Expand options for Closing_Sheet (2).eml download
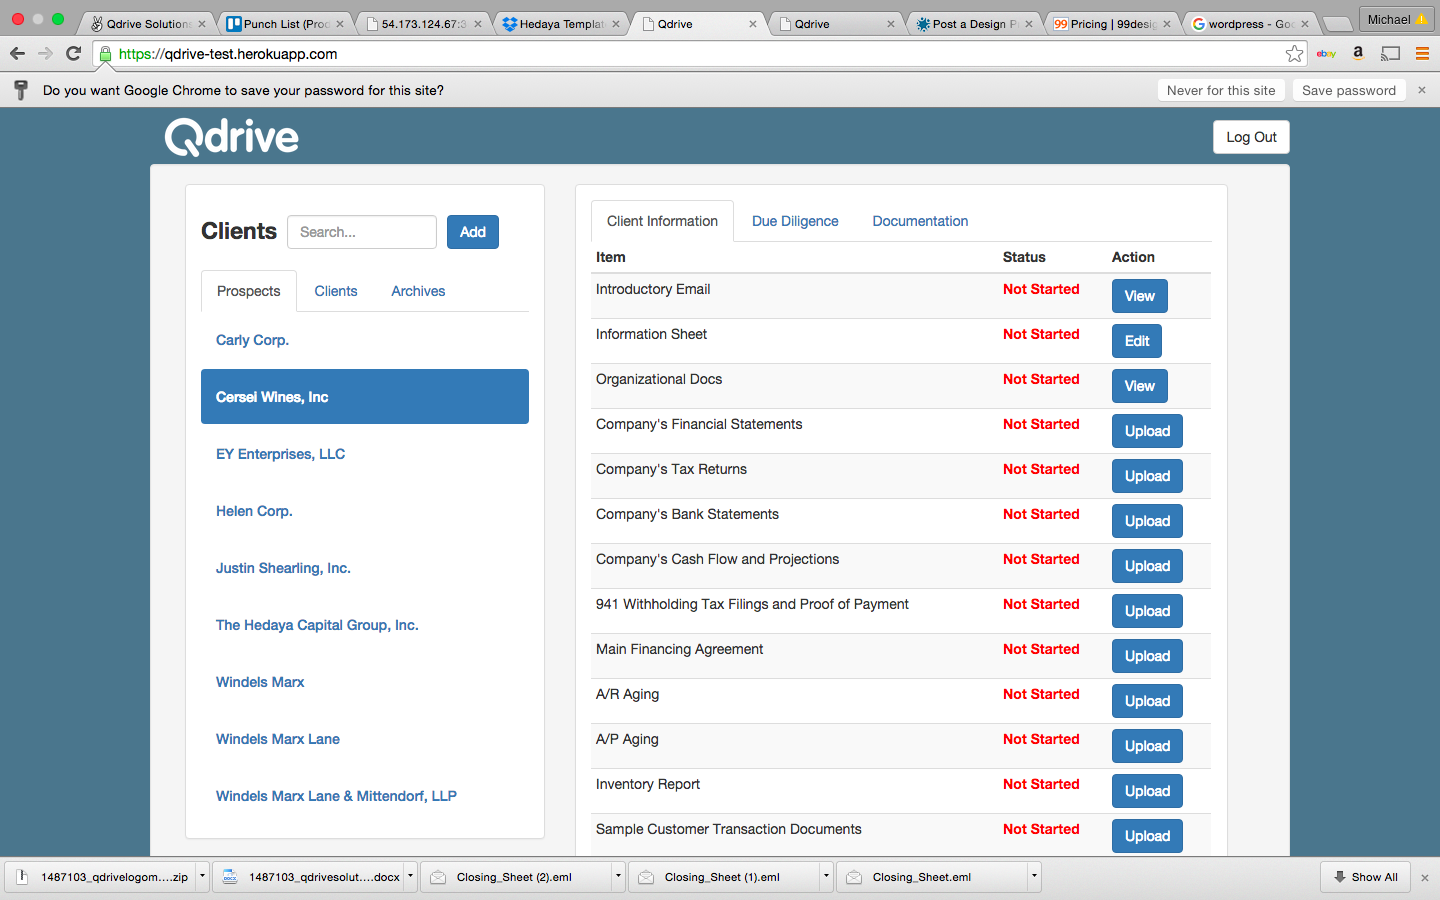 pyautogui.click(x=618, y=877)
